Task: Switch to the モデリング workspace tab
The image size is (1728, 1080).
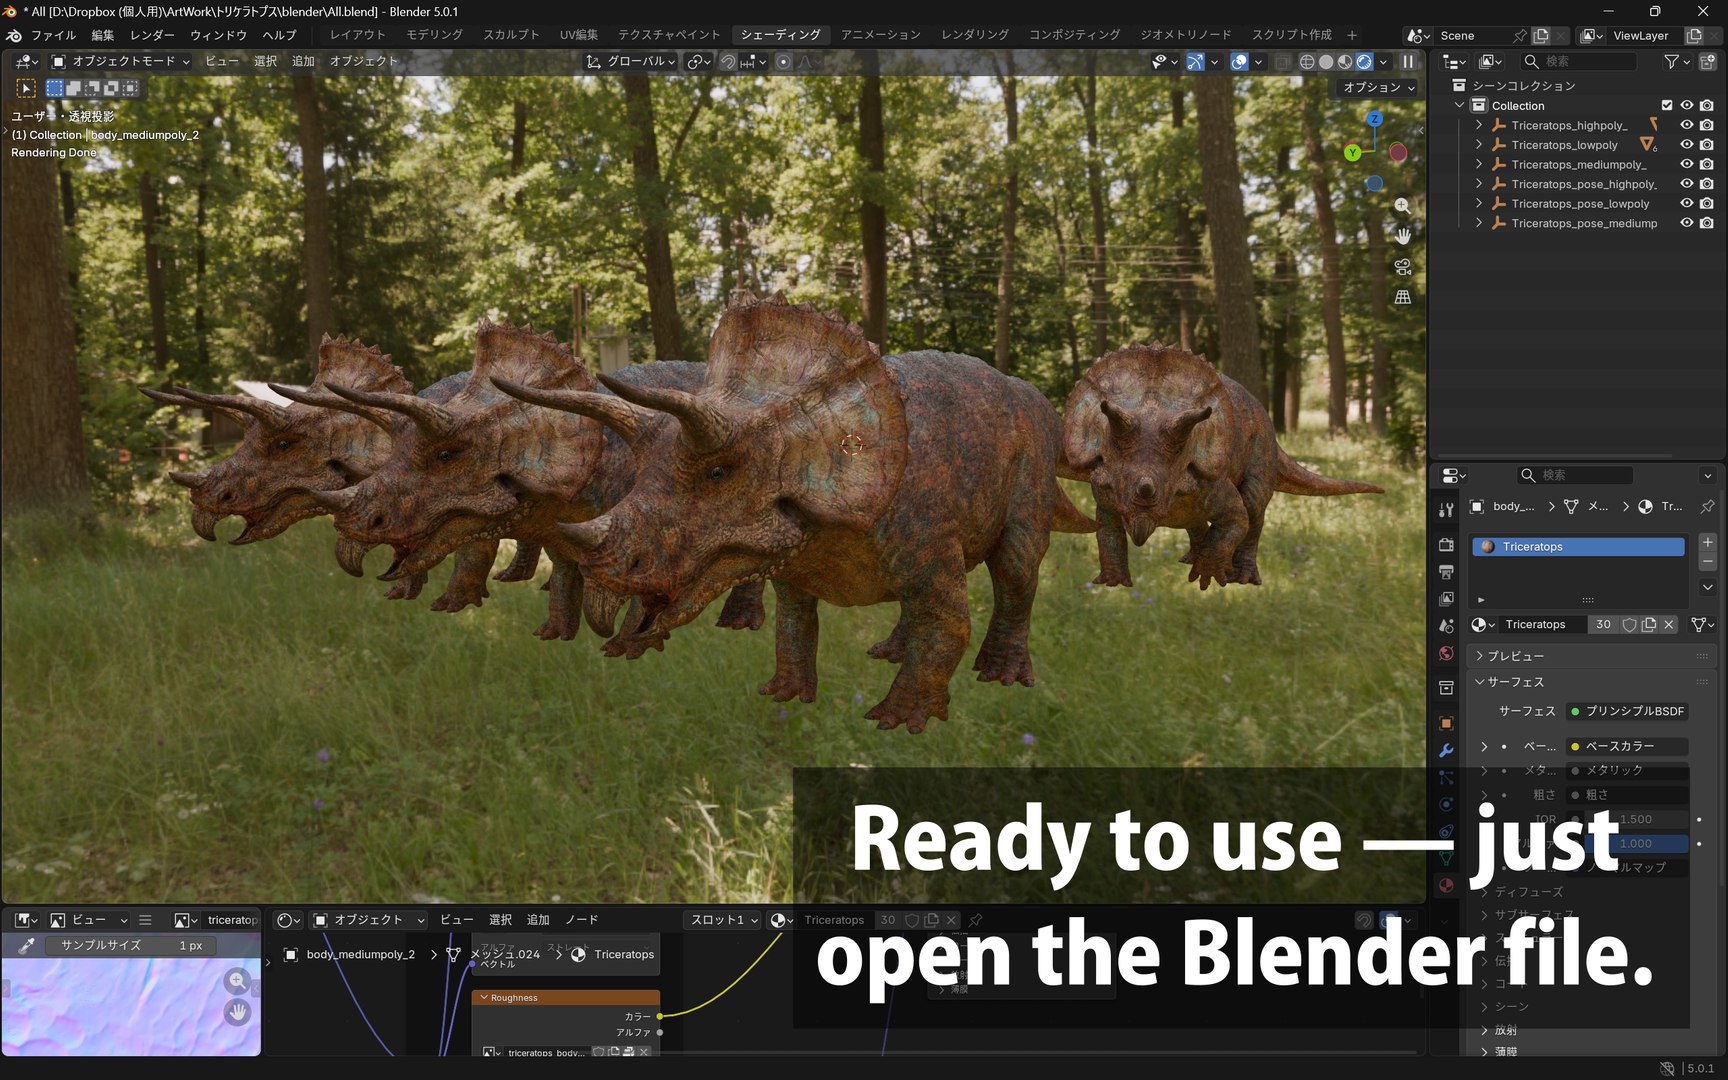Action: 434,35
